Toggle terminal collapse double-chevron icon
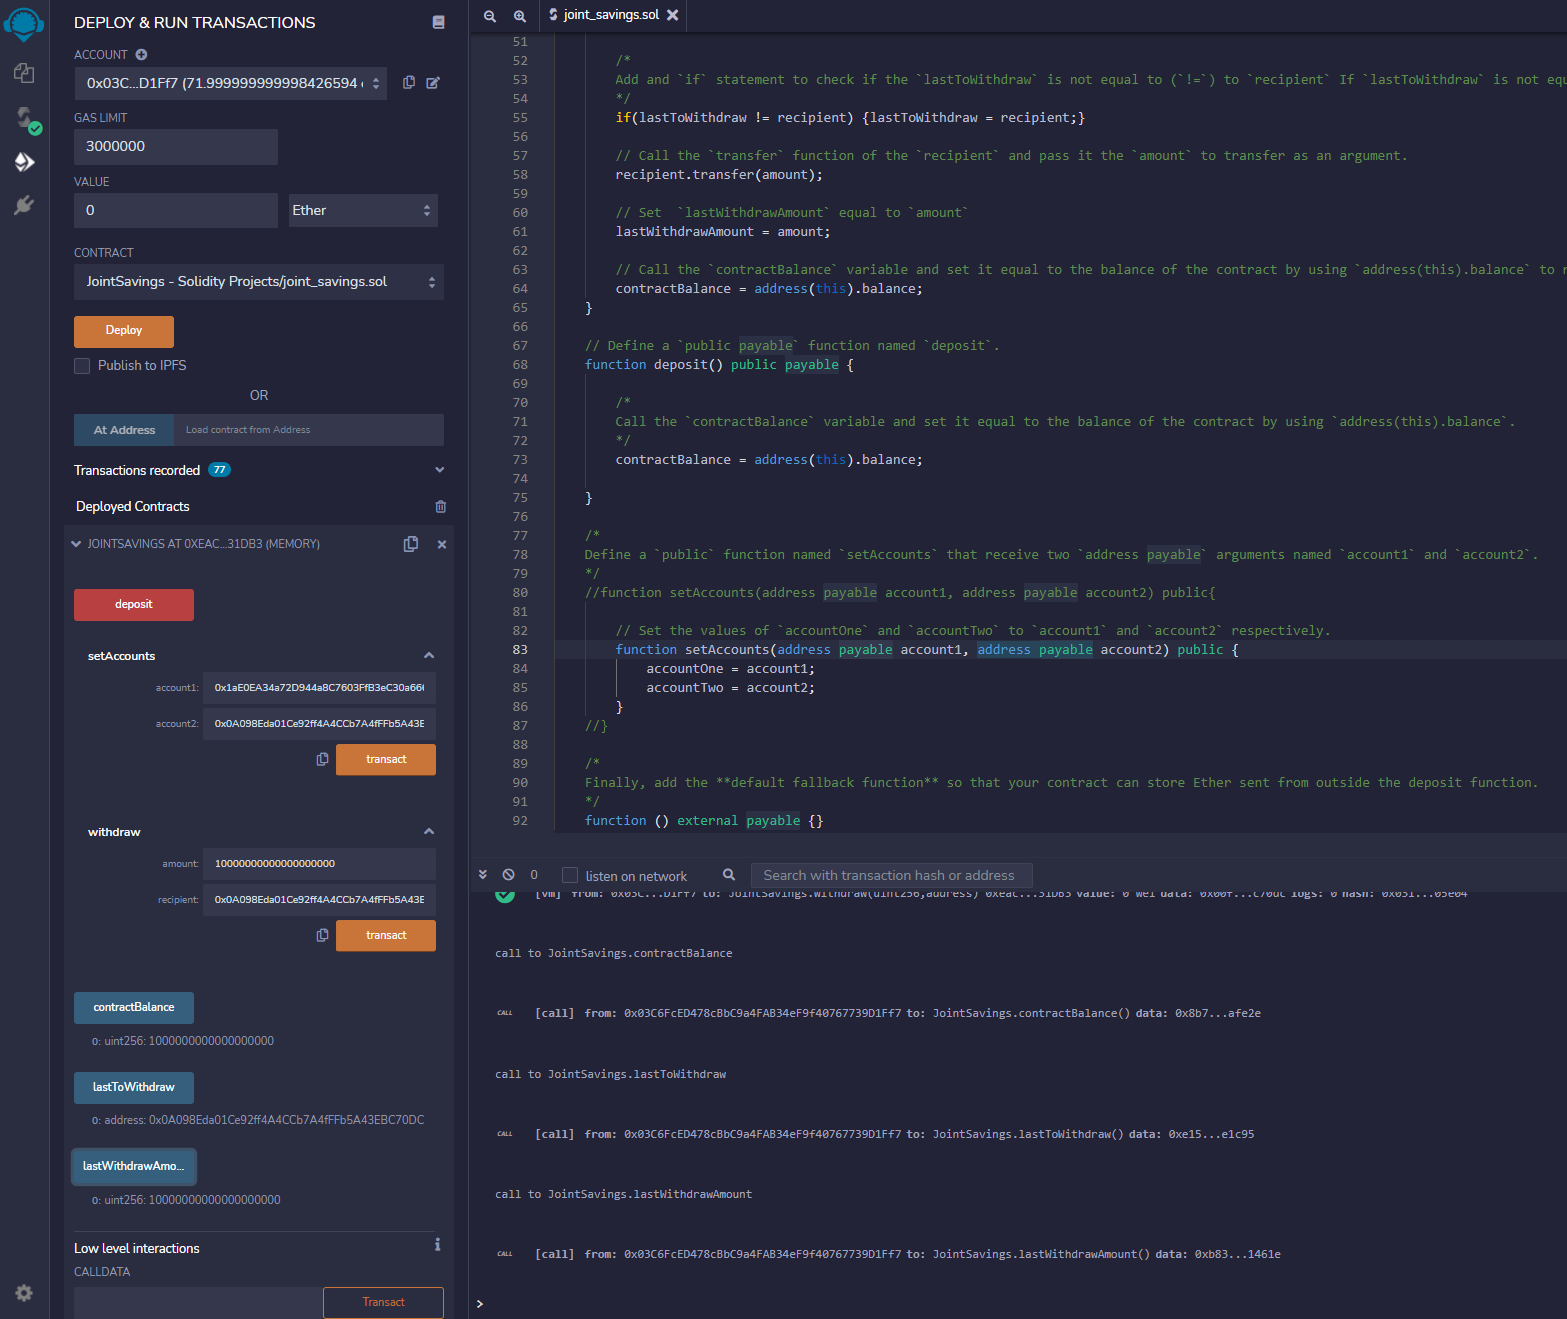Screen dimensions: 1567x1319 pos(483,874)
